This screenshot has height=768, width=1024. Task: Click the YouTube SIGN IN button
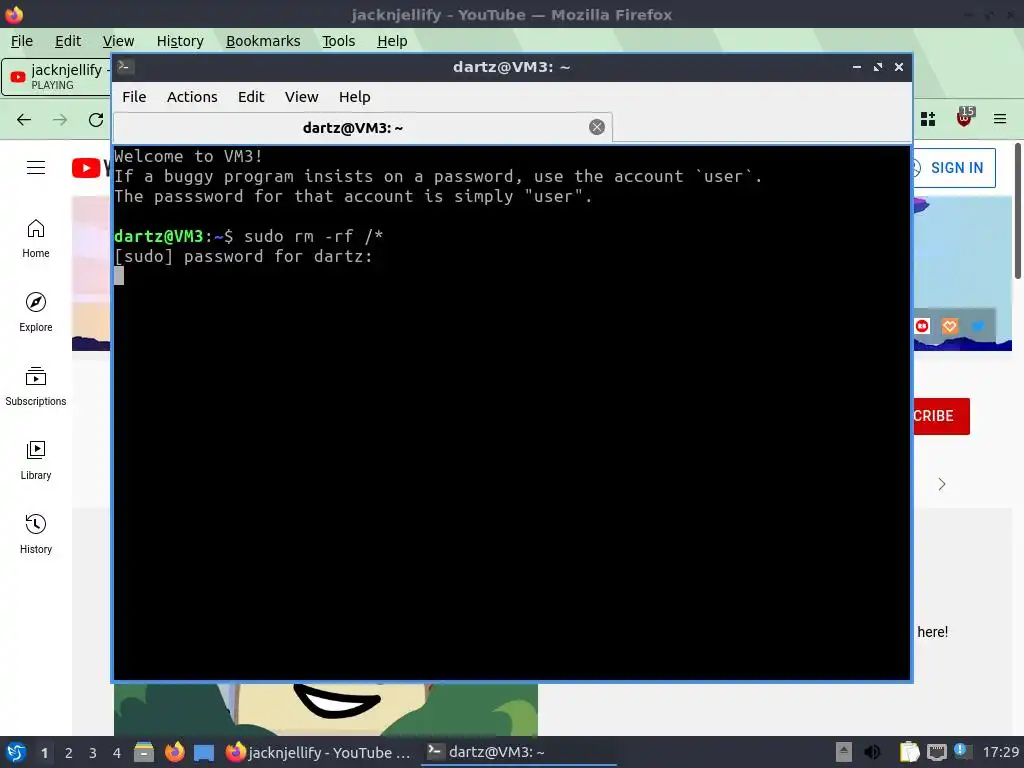click(x=954, y=168)
